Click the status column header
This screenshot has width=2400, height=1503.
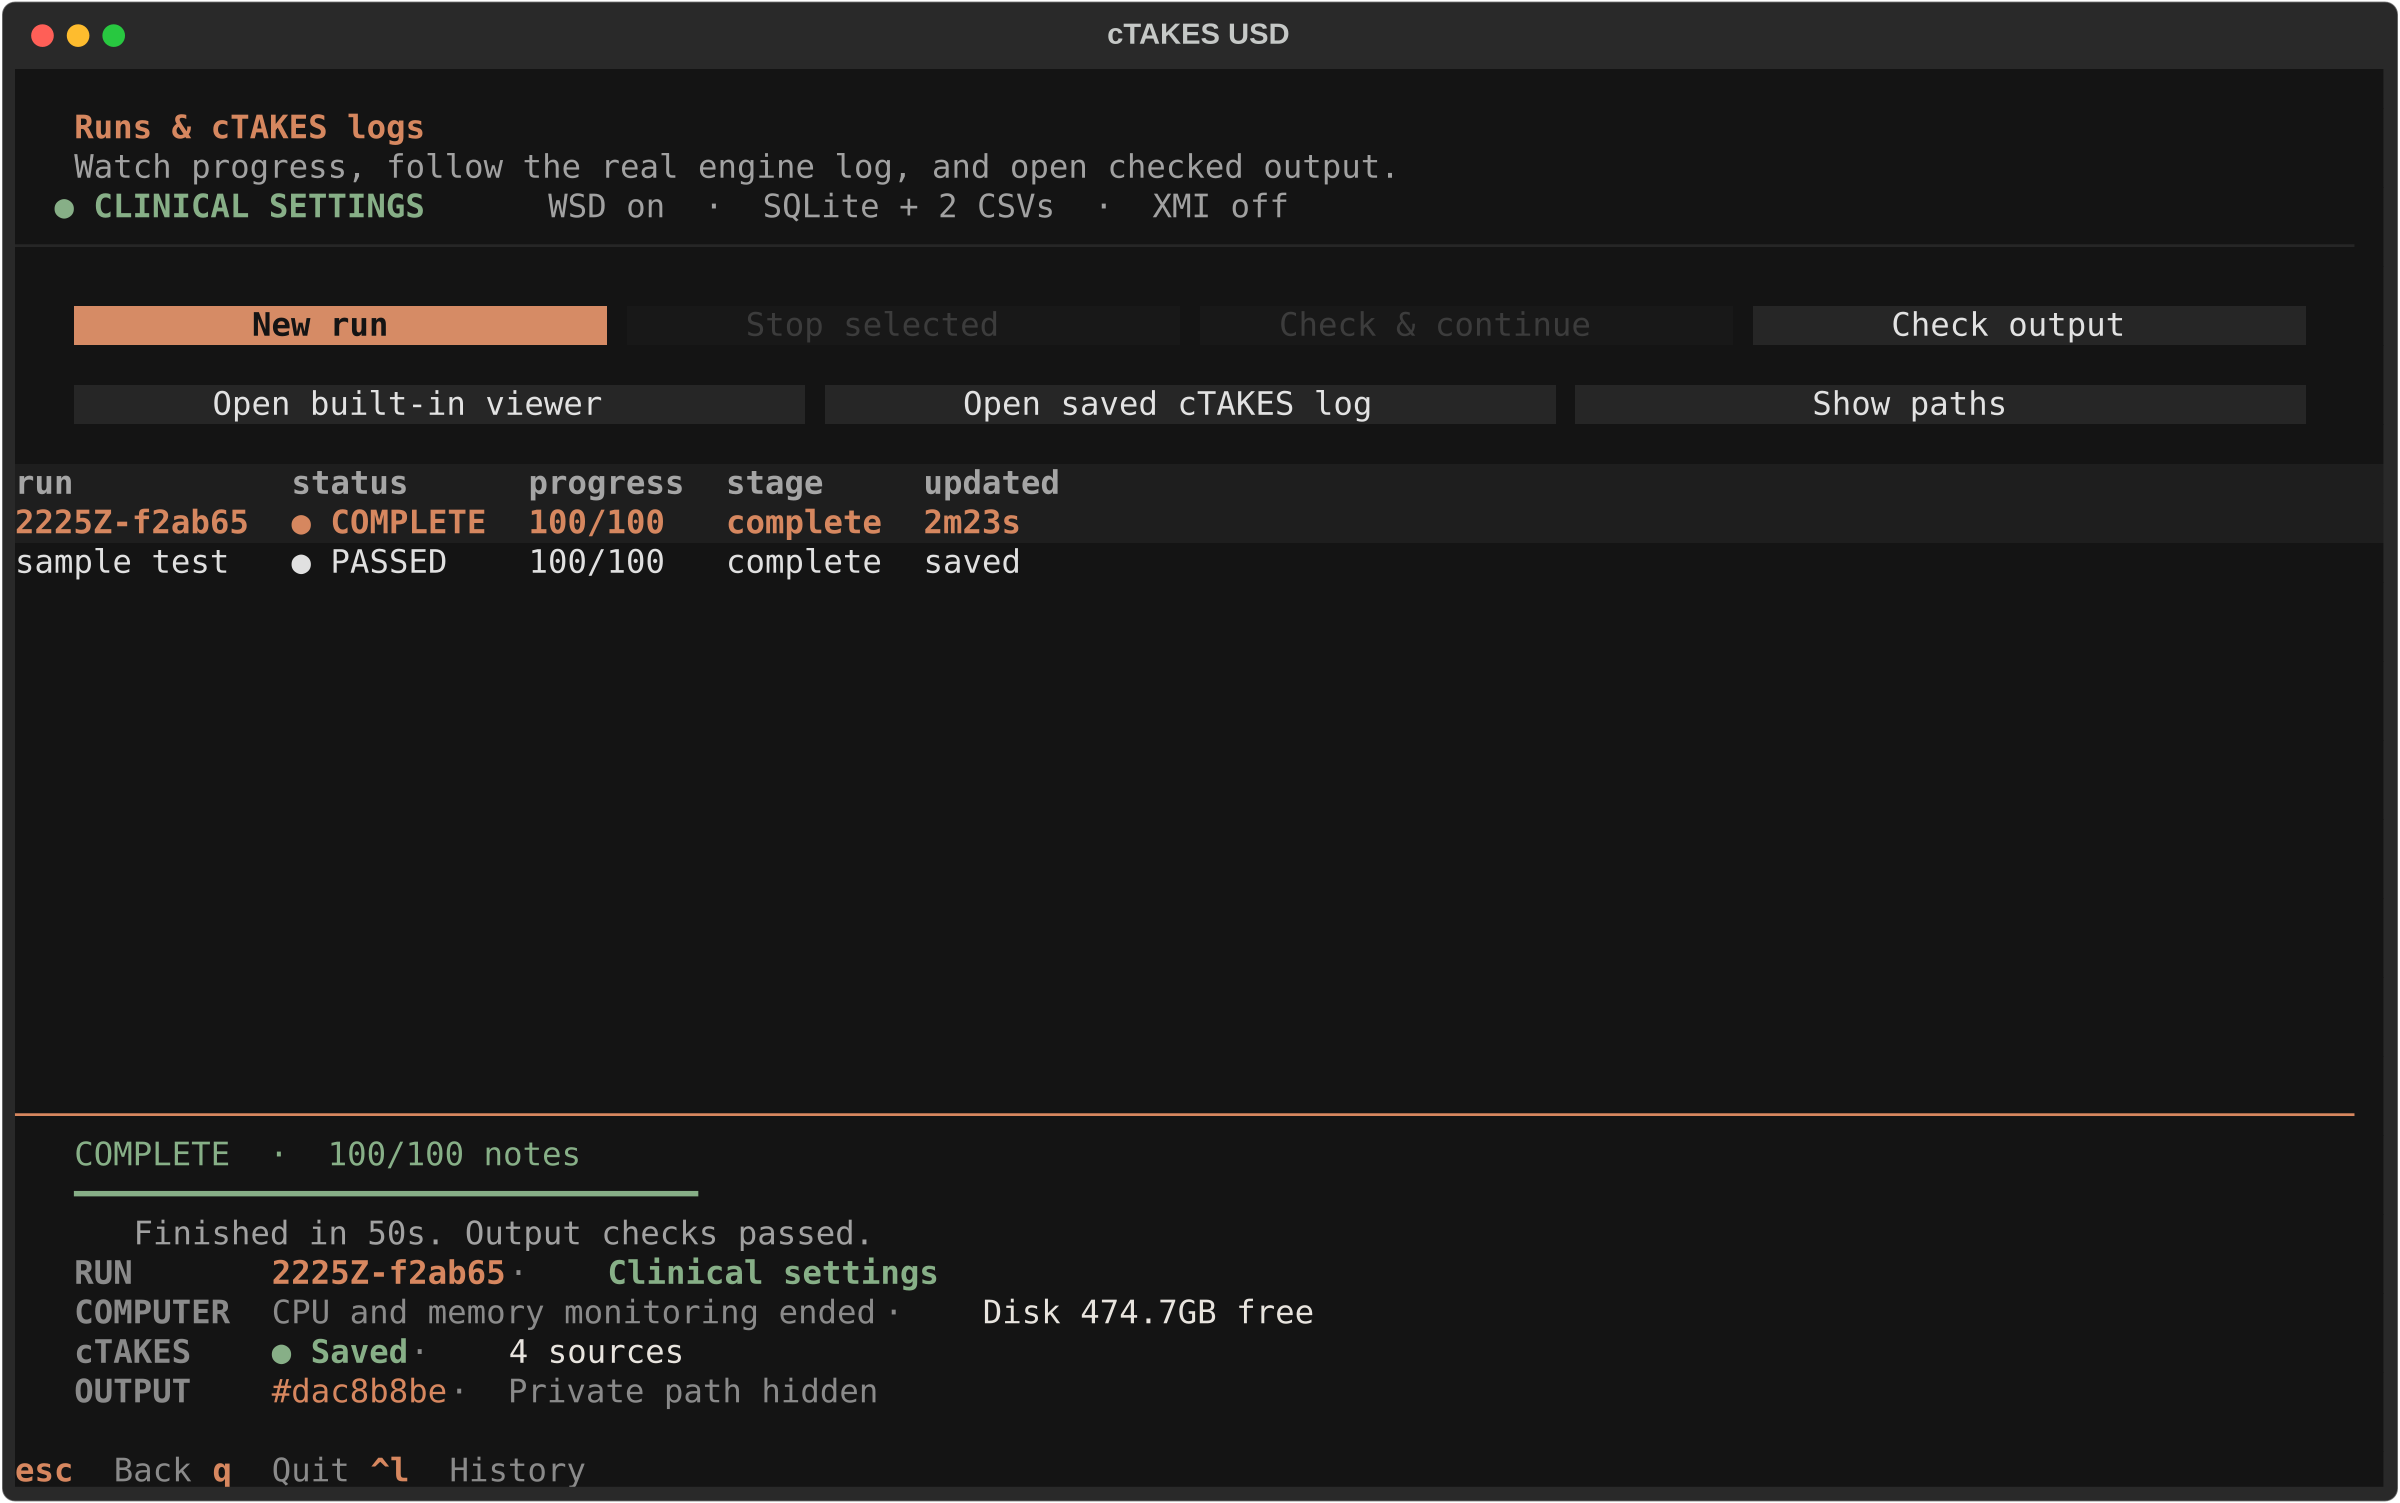pos(350,483)
